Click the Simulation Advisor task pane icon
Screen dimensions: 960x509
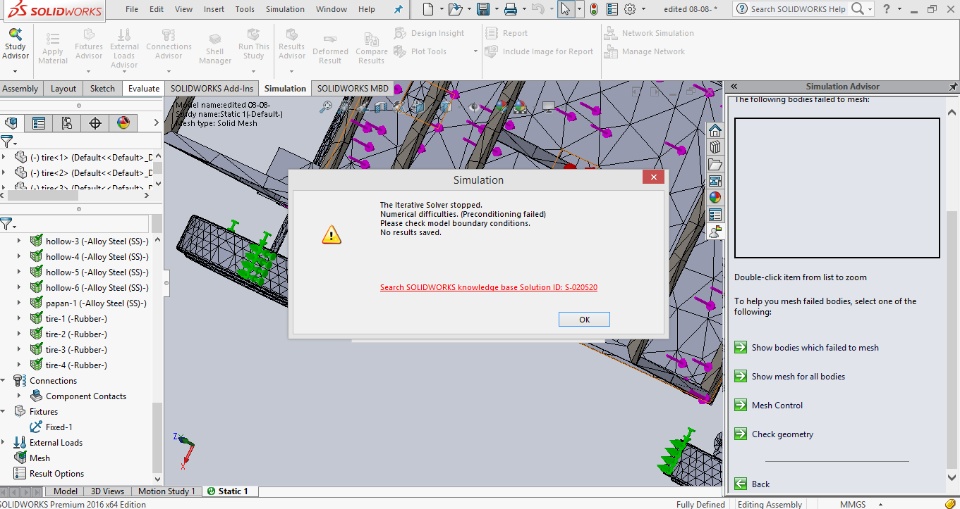pos(714,231)
